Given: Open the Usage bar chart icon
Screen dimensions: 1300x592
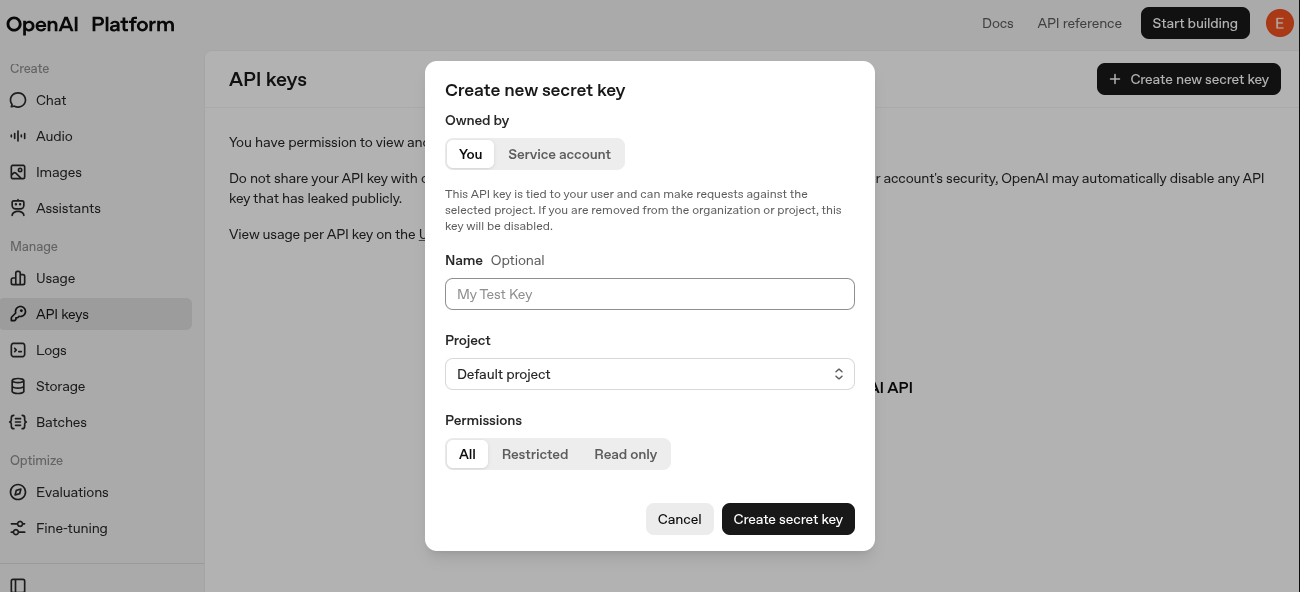Looking at the screenshot, I should [18, 278].
